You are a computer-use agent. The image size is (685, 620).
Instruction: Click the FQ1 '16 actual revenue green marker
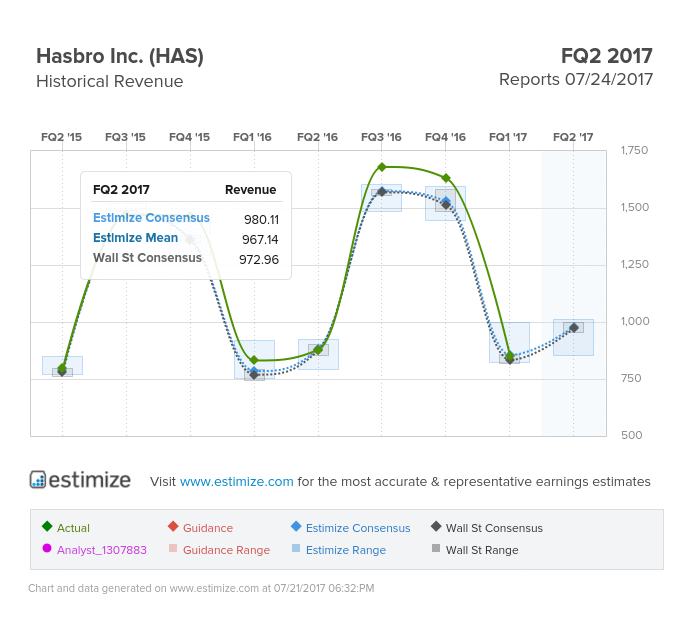254,360
